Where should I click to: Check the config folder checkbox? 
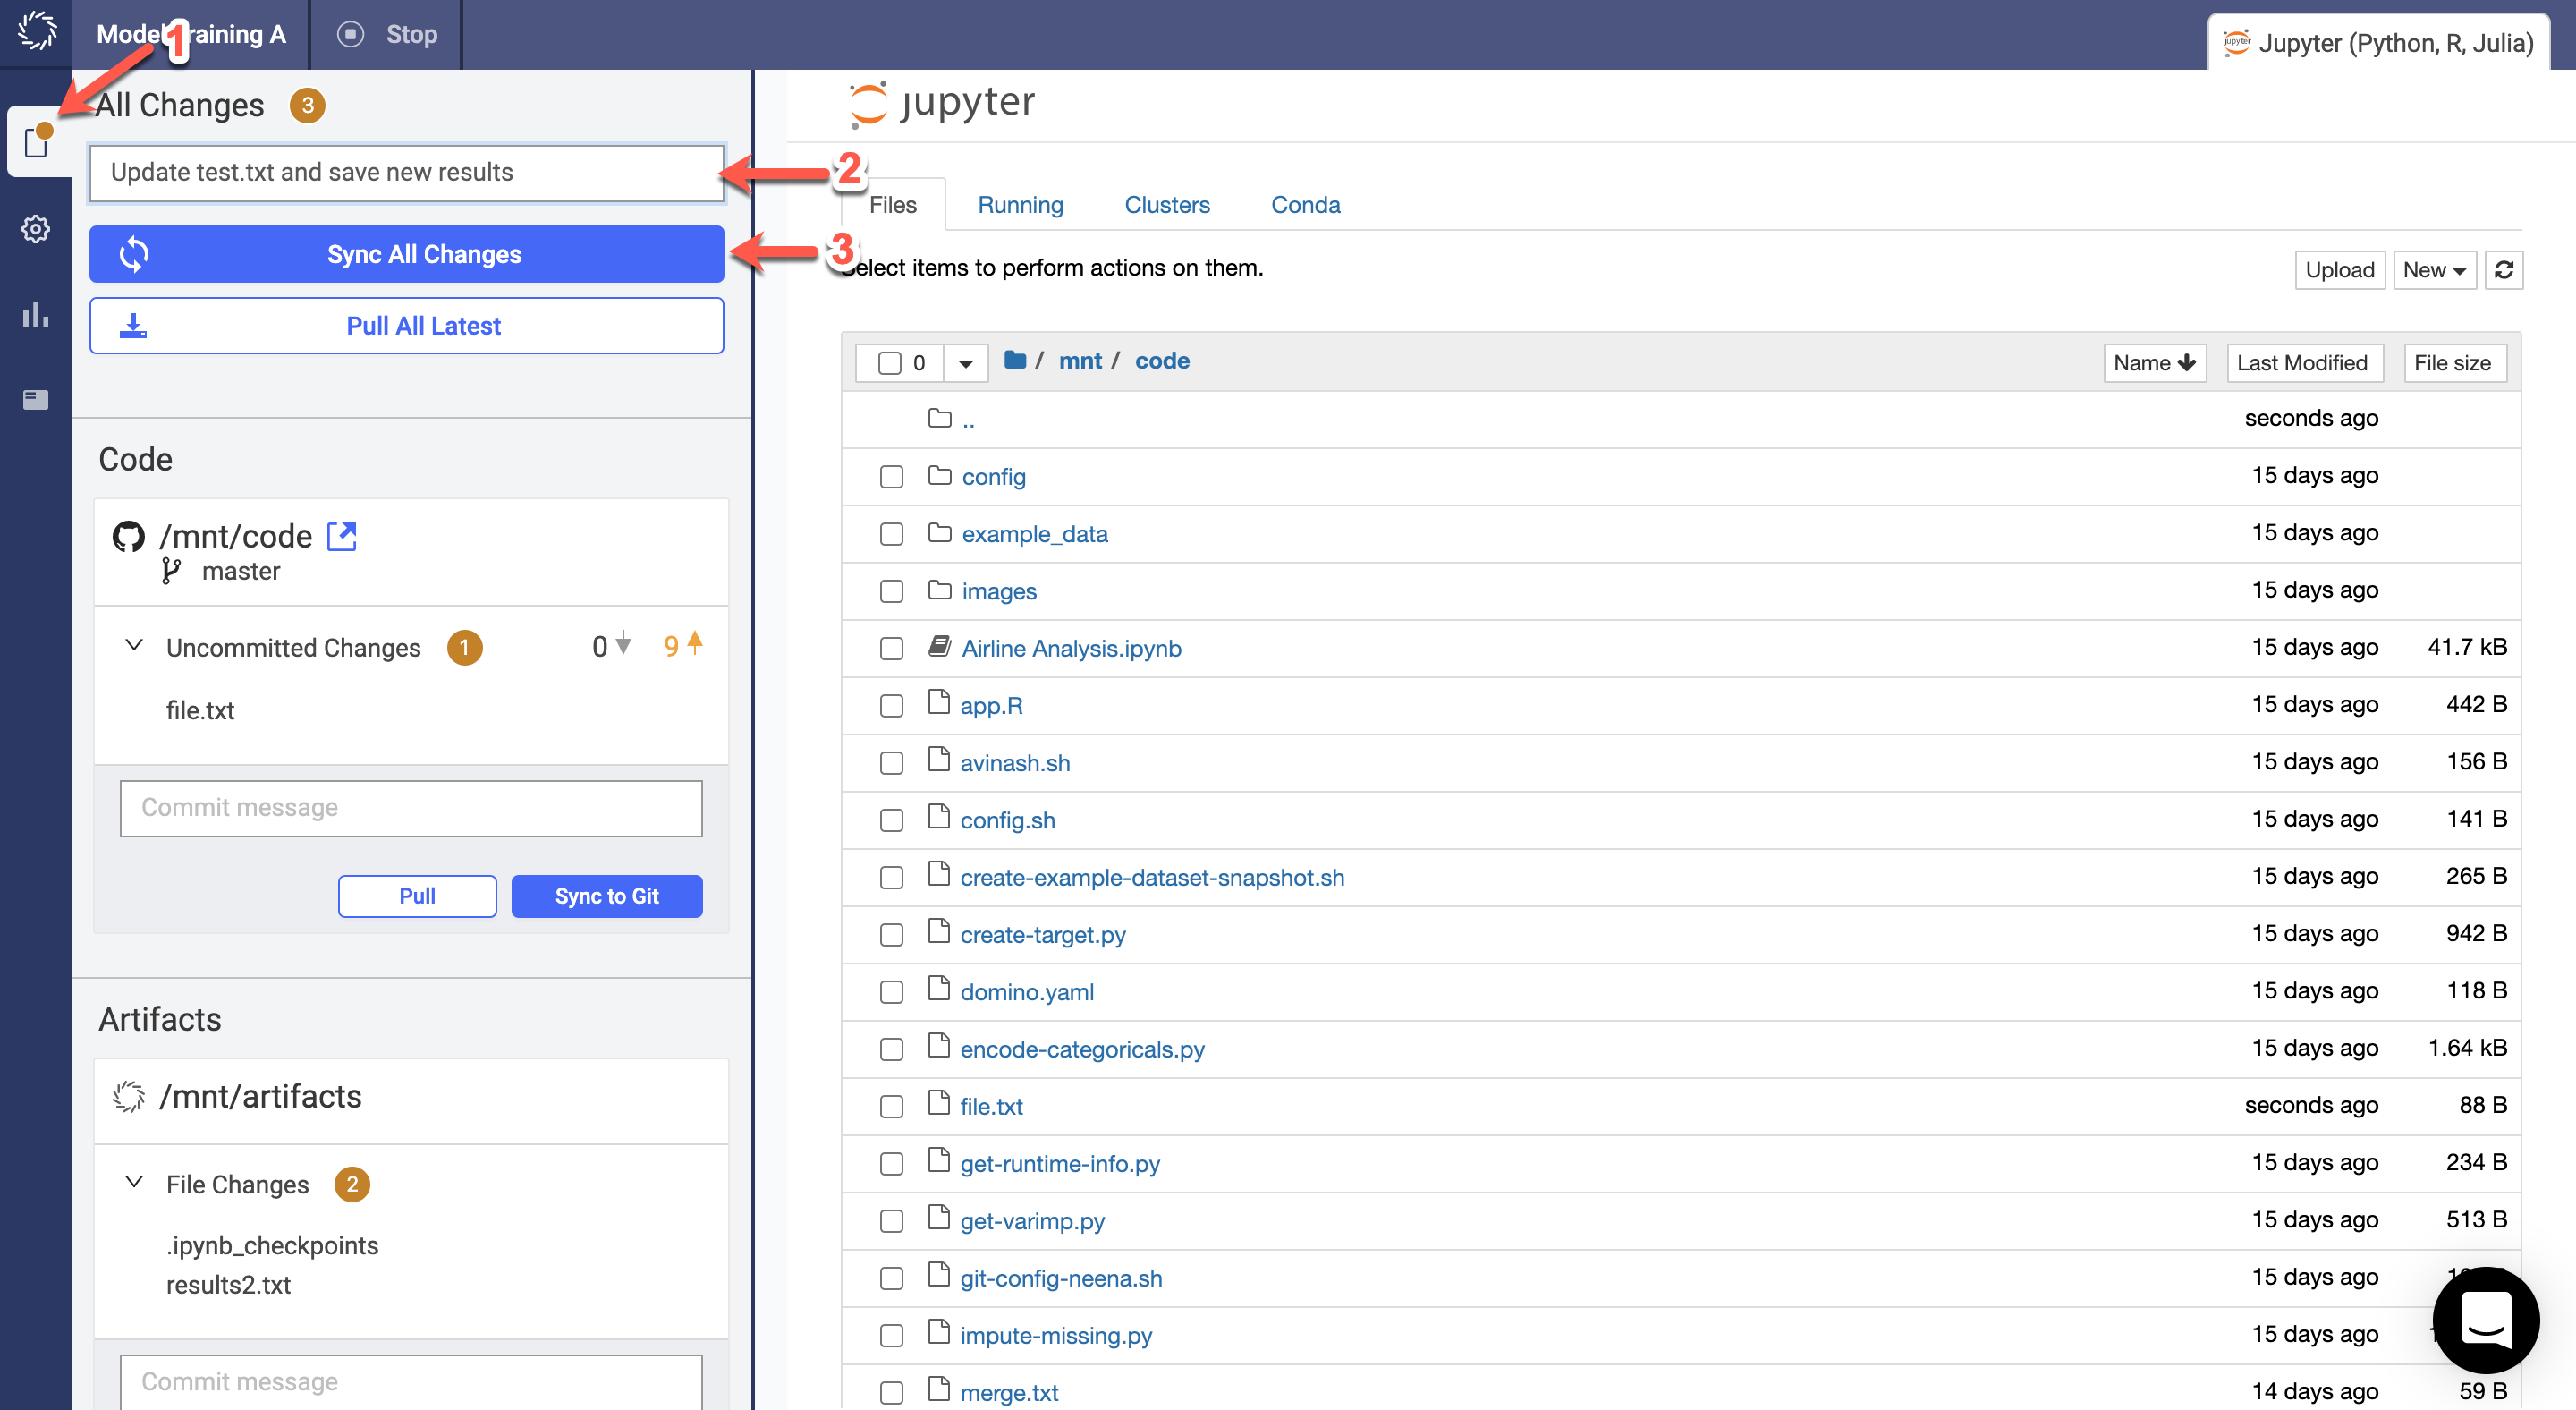click(x=891, y=477)
